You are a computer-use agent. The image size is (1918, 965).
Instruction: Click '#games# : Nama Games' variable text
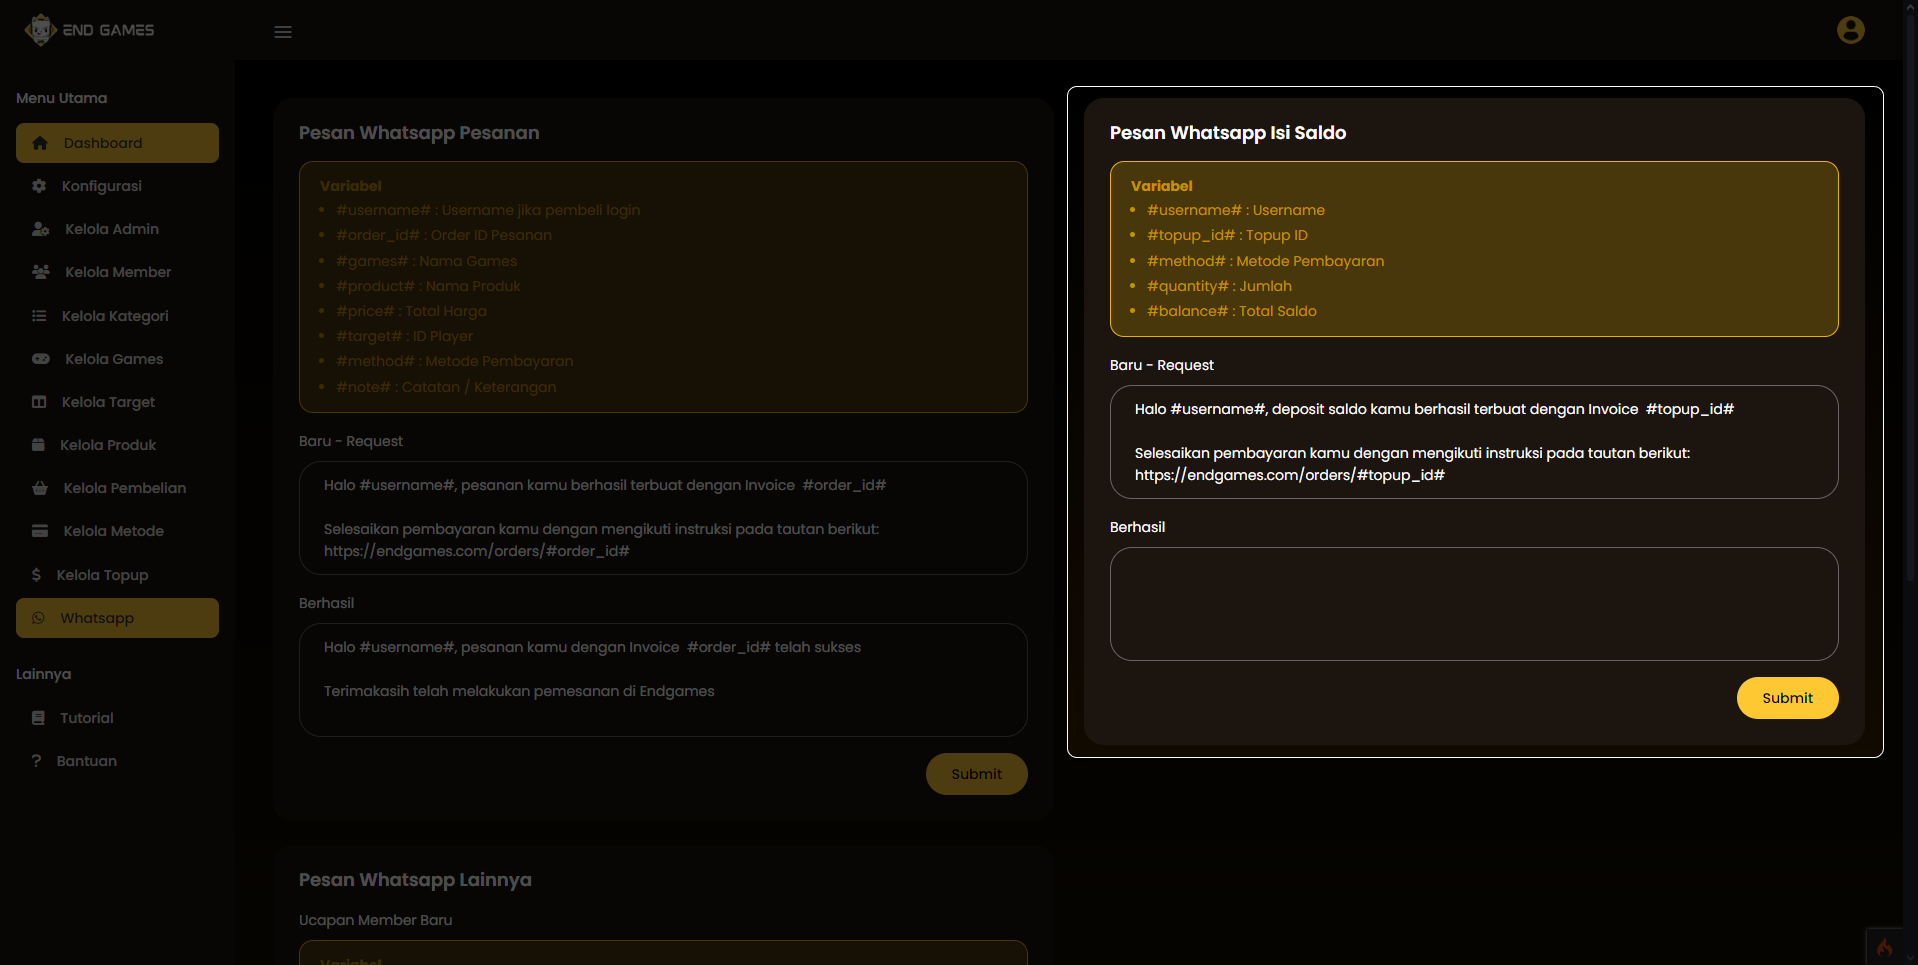427,261
